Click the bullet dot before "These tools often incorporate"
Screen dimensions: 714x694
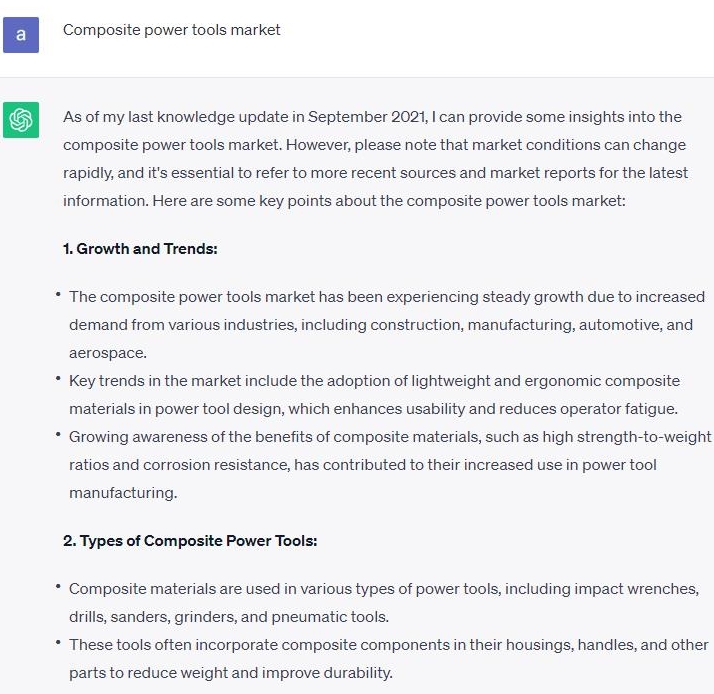(59, 642)
